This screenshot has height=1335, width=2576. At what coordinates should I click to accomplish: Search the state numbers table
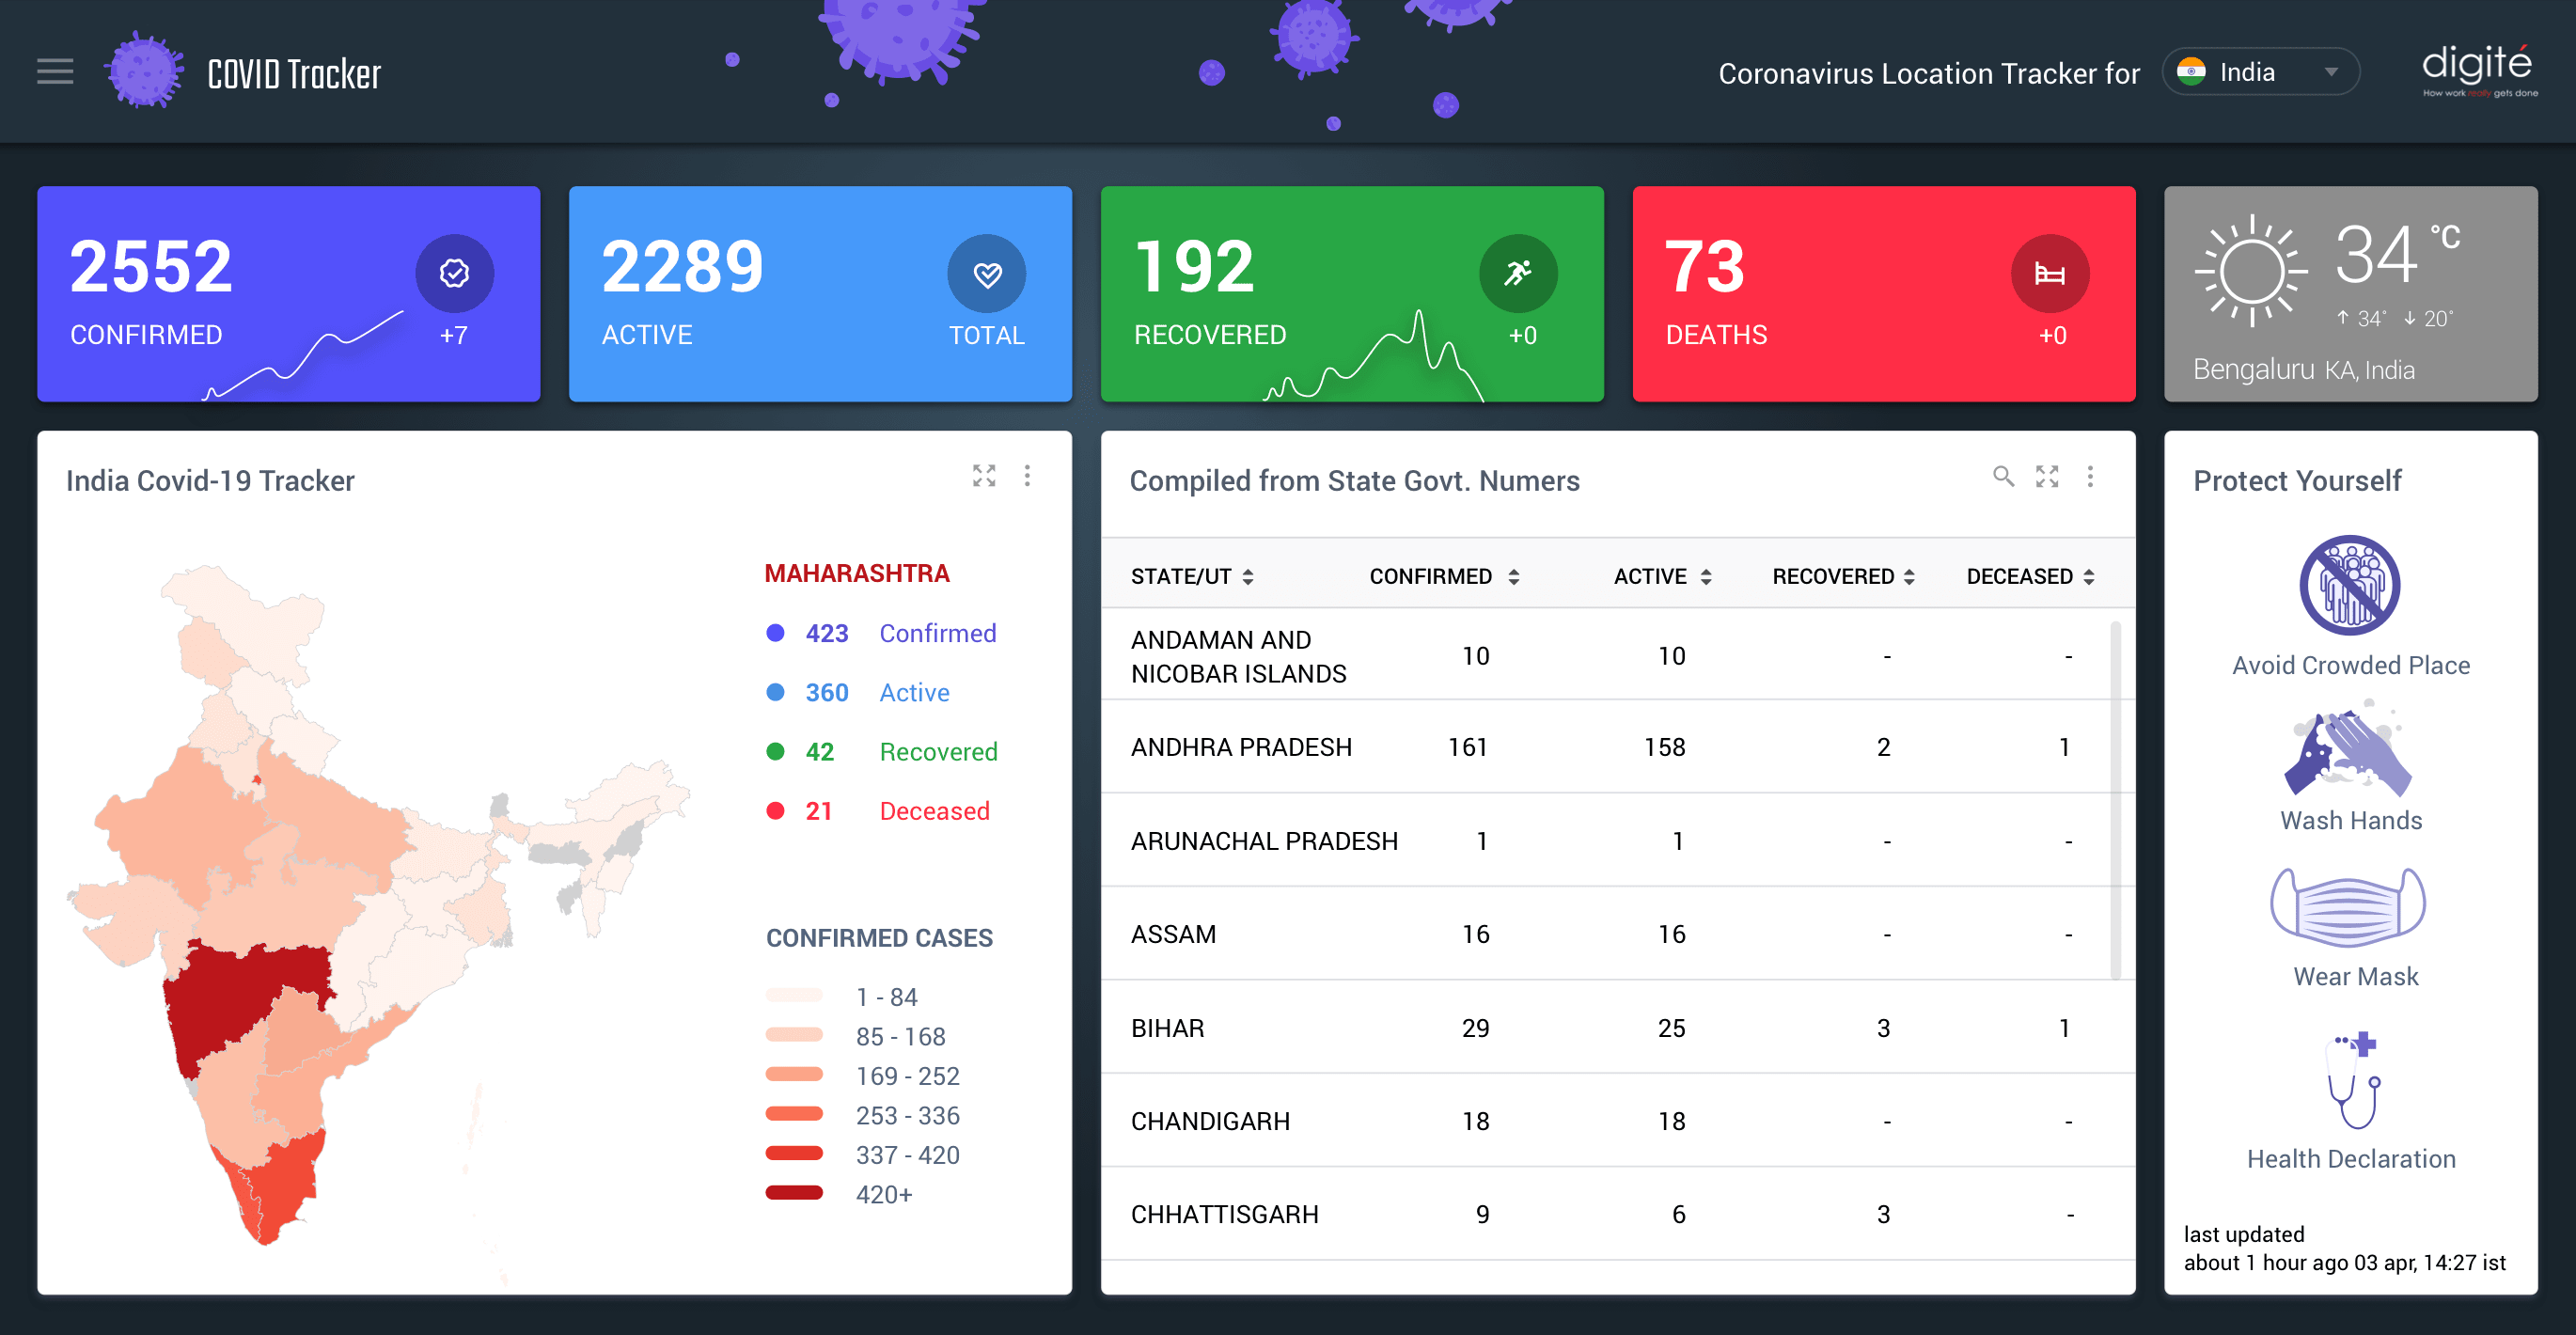[x=2002, y=477]
